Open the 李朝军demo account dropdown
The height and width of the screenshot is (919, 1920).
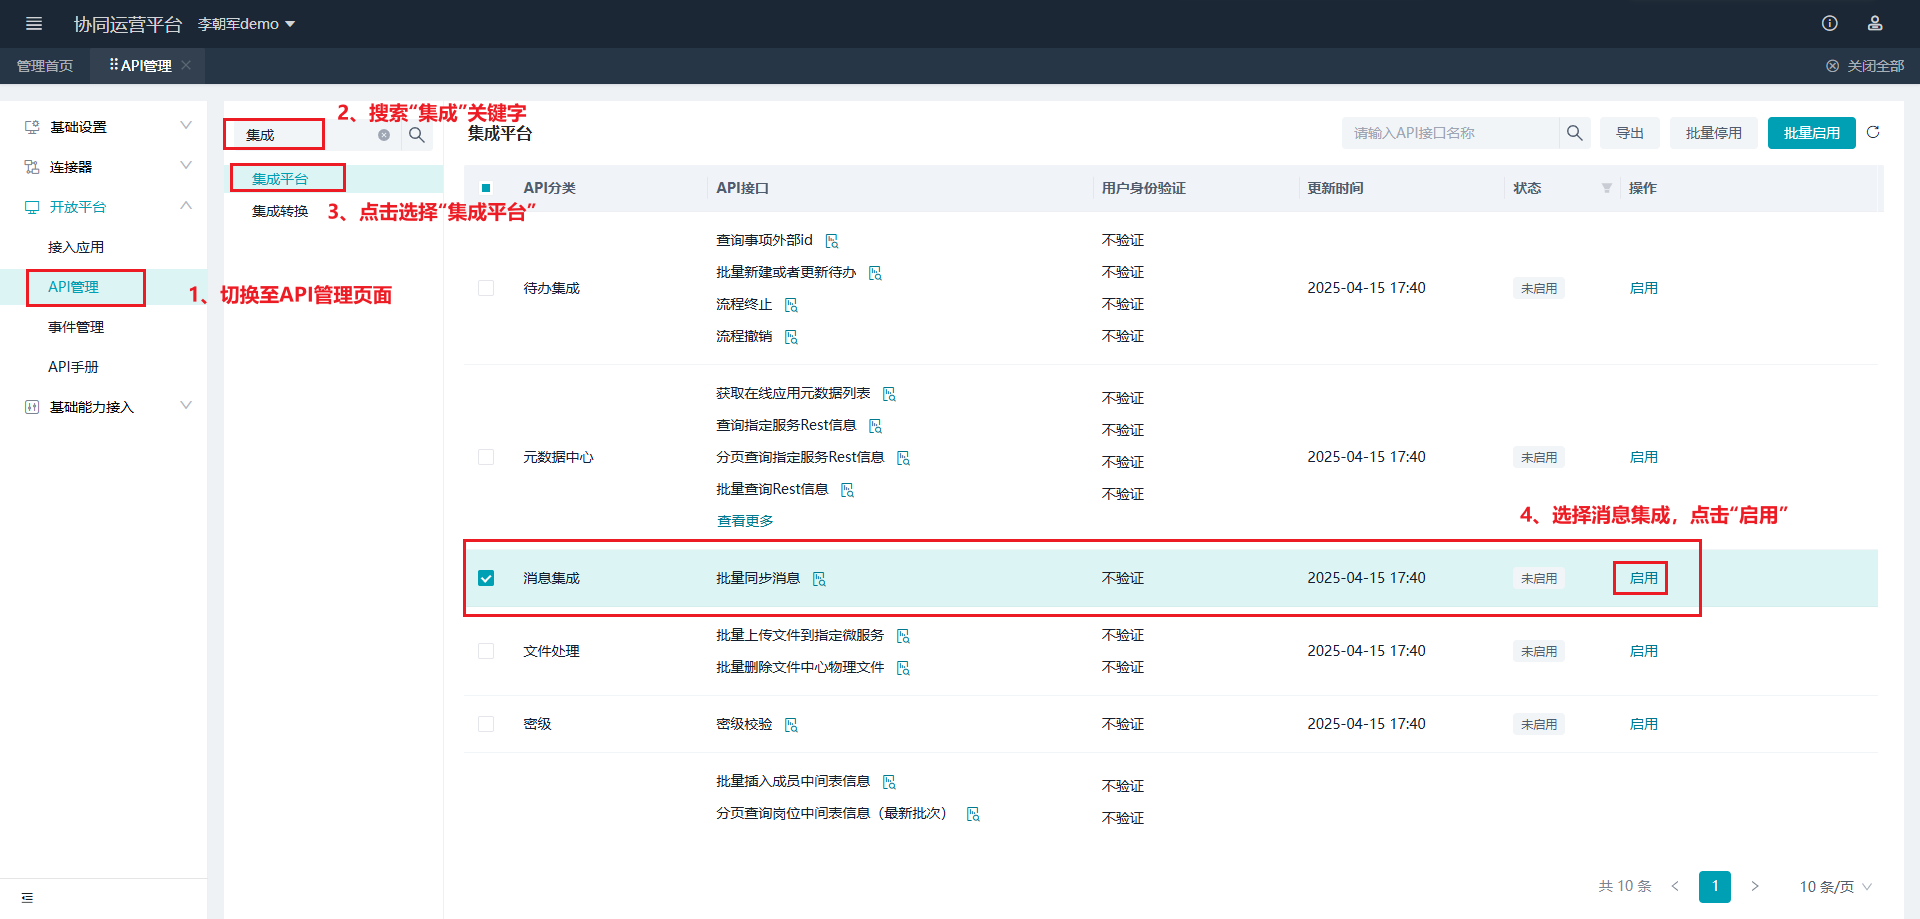pyautogui.click(x=246, y=24)
